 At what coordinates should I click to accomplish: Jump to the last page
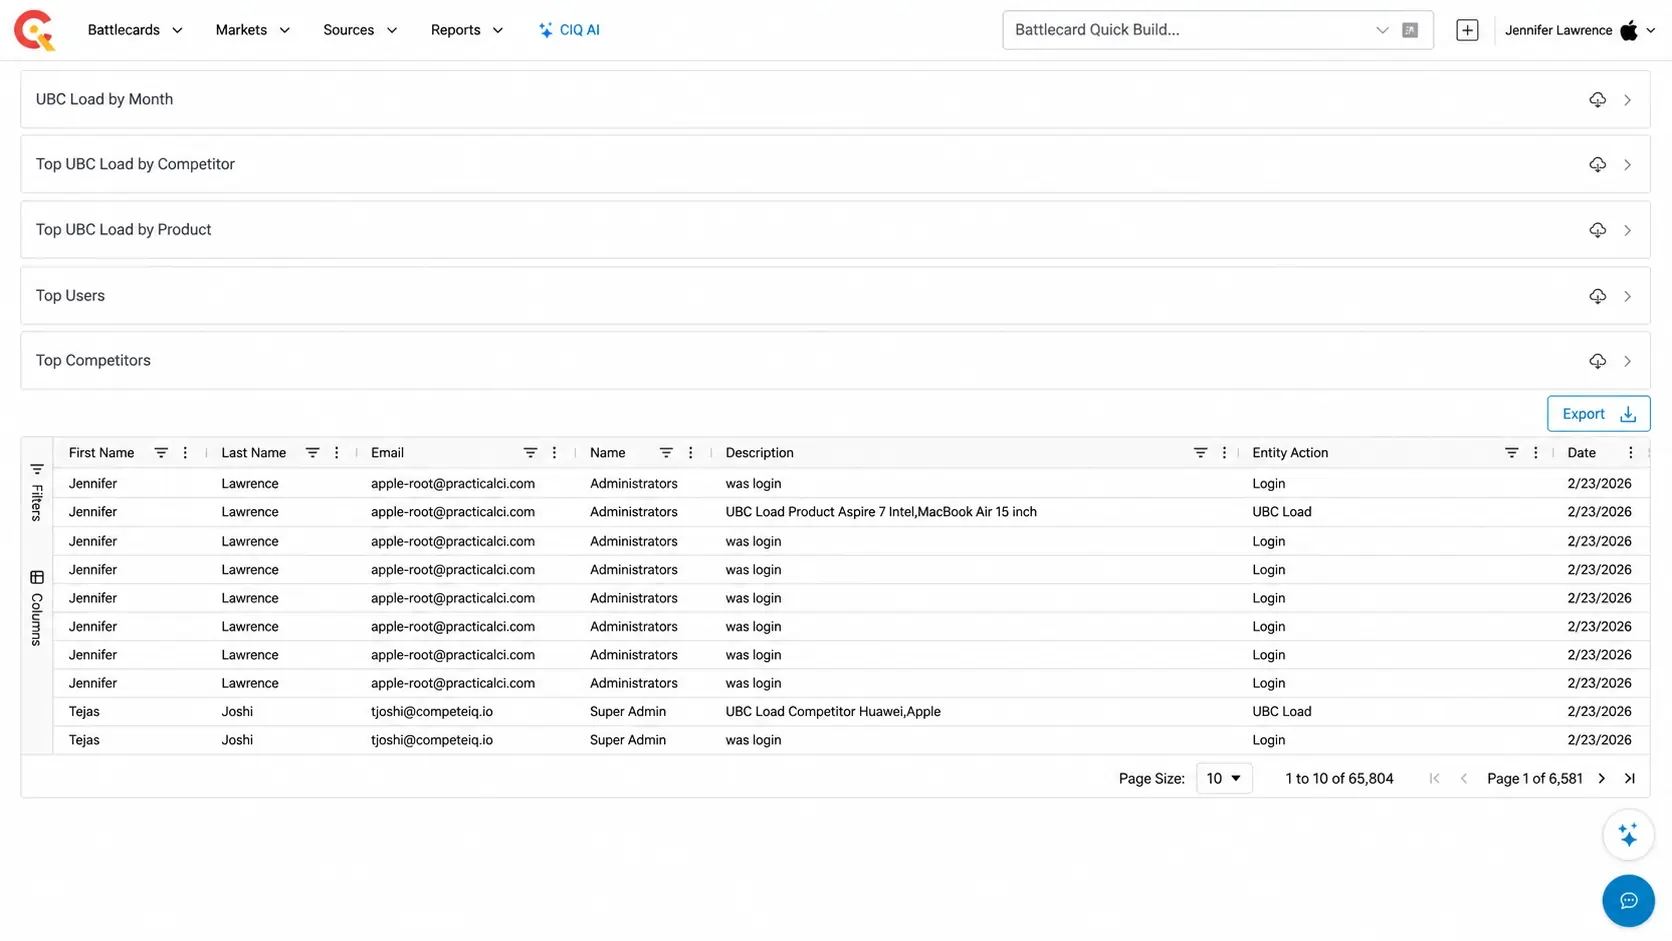1630,779
